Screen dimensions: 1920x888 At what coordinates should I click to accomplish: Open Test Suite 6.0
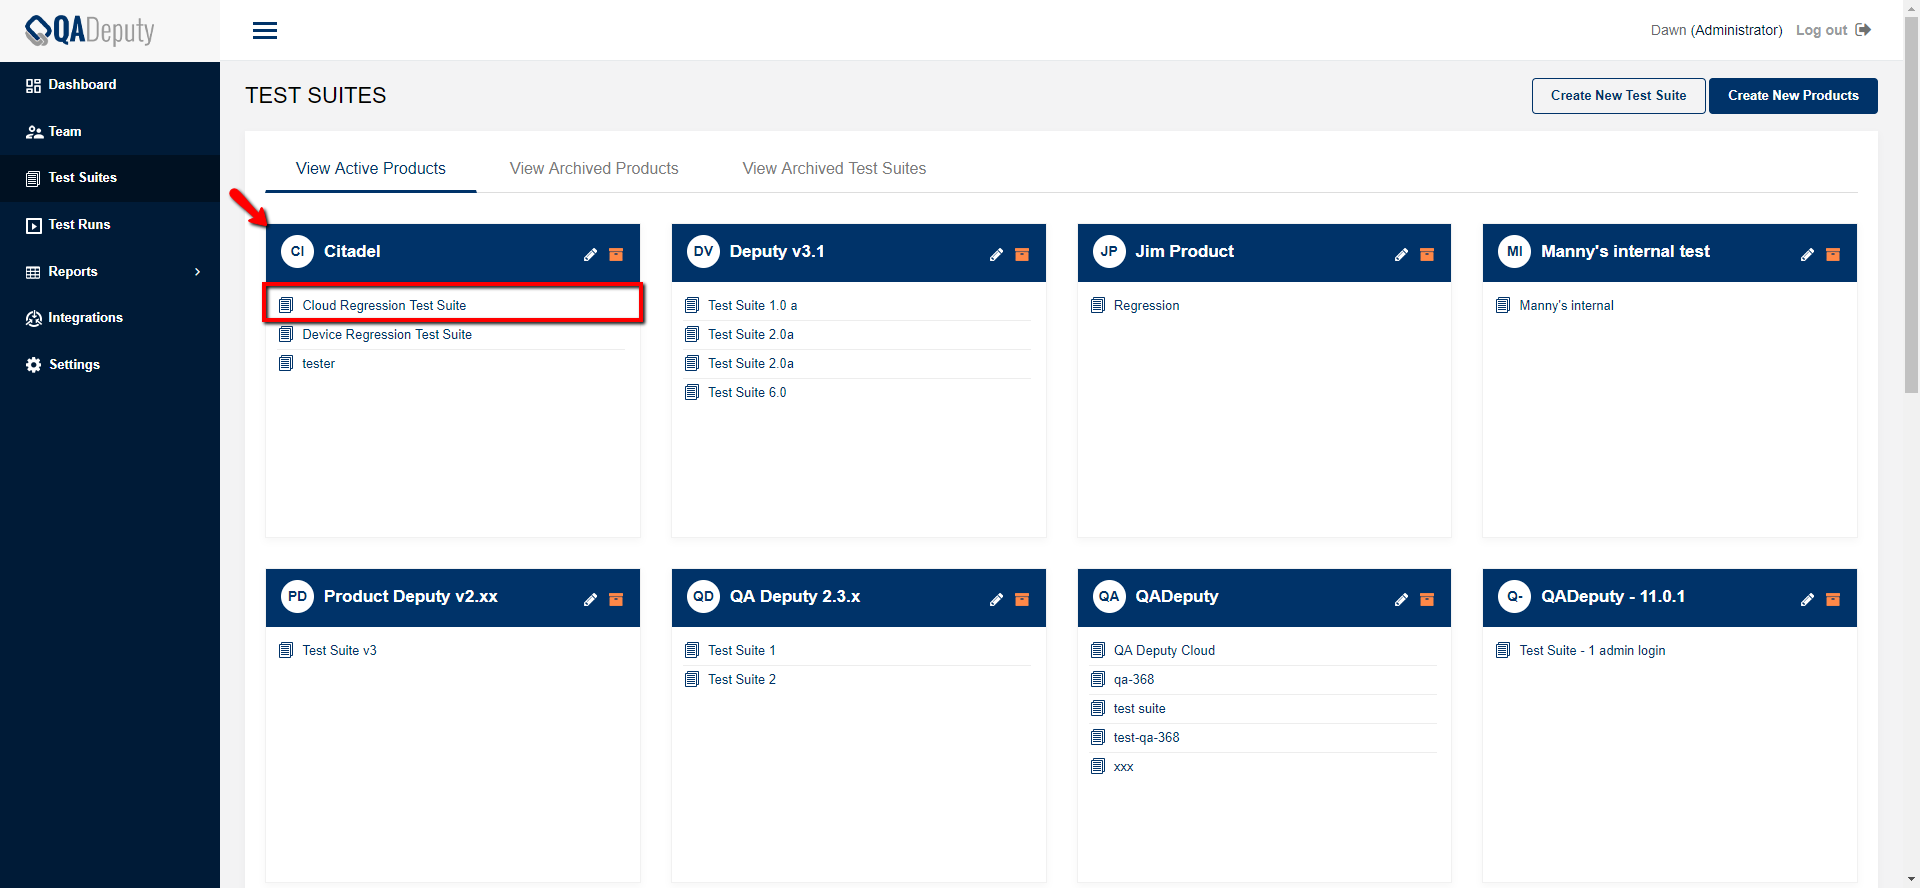tap(747, 393)
